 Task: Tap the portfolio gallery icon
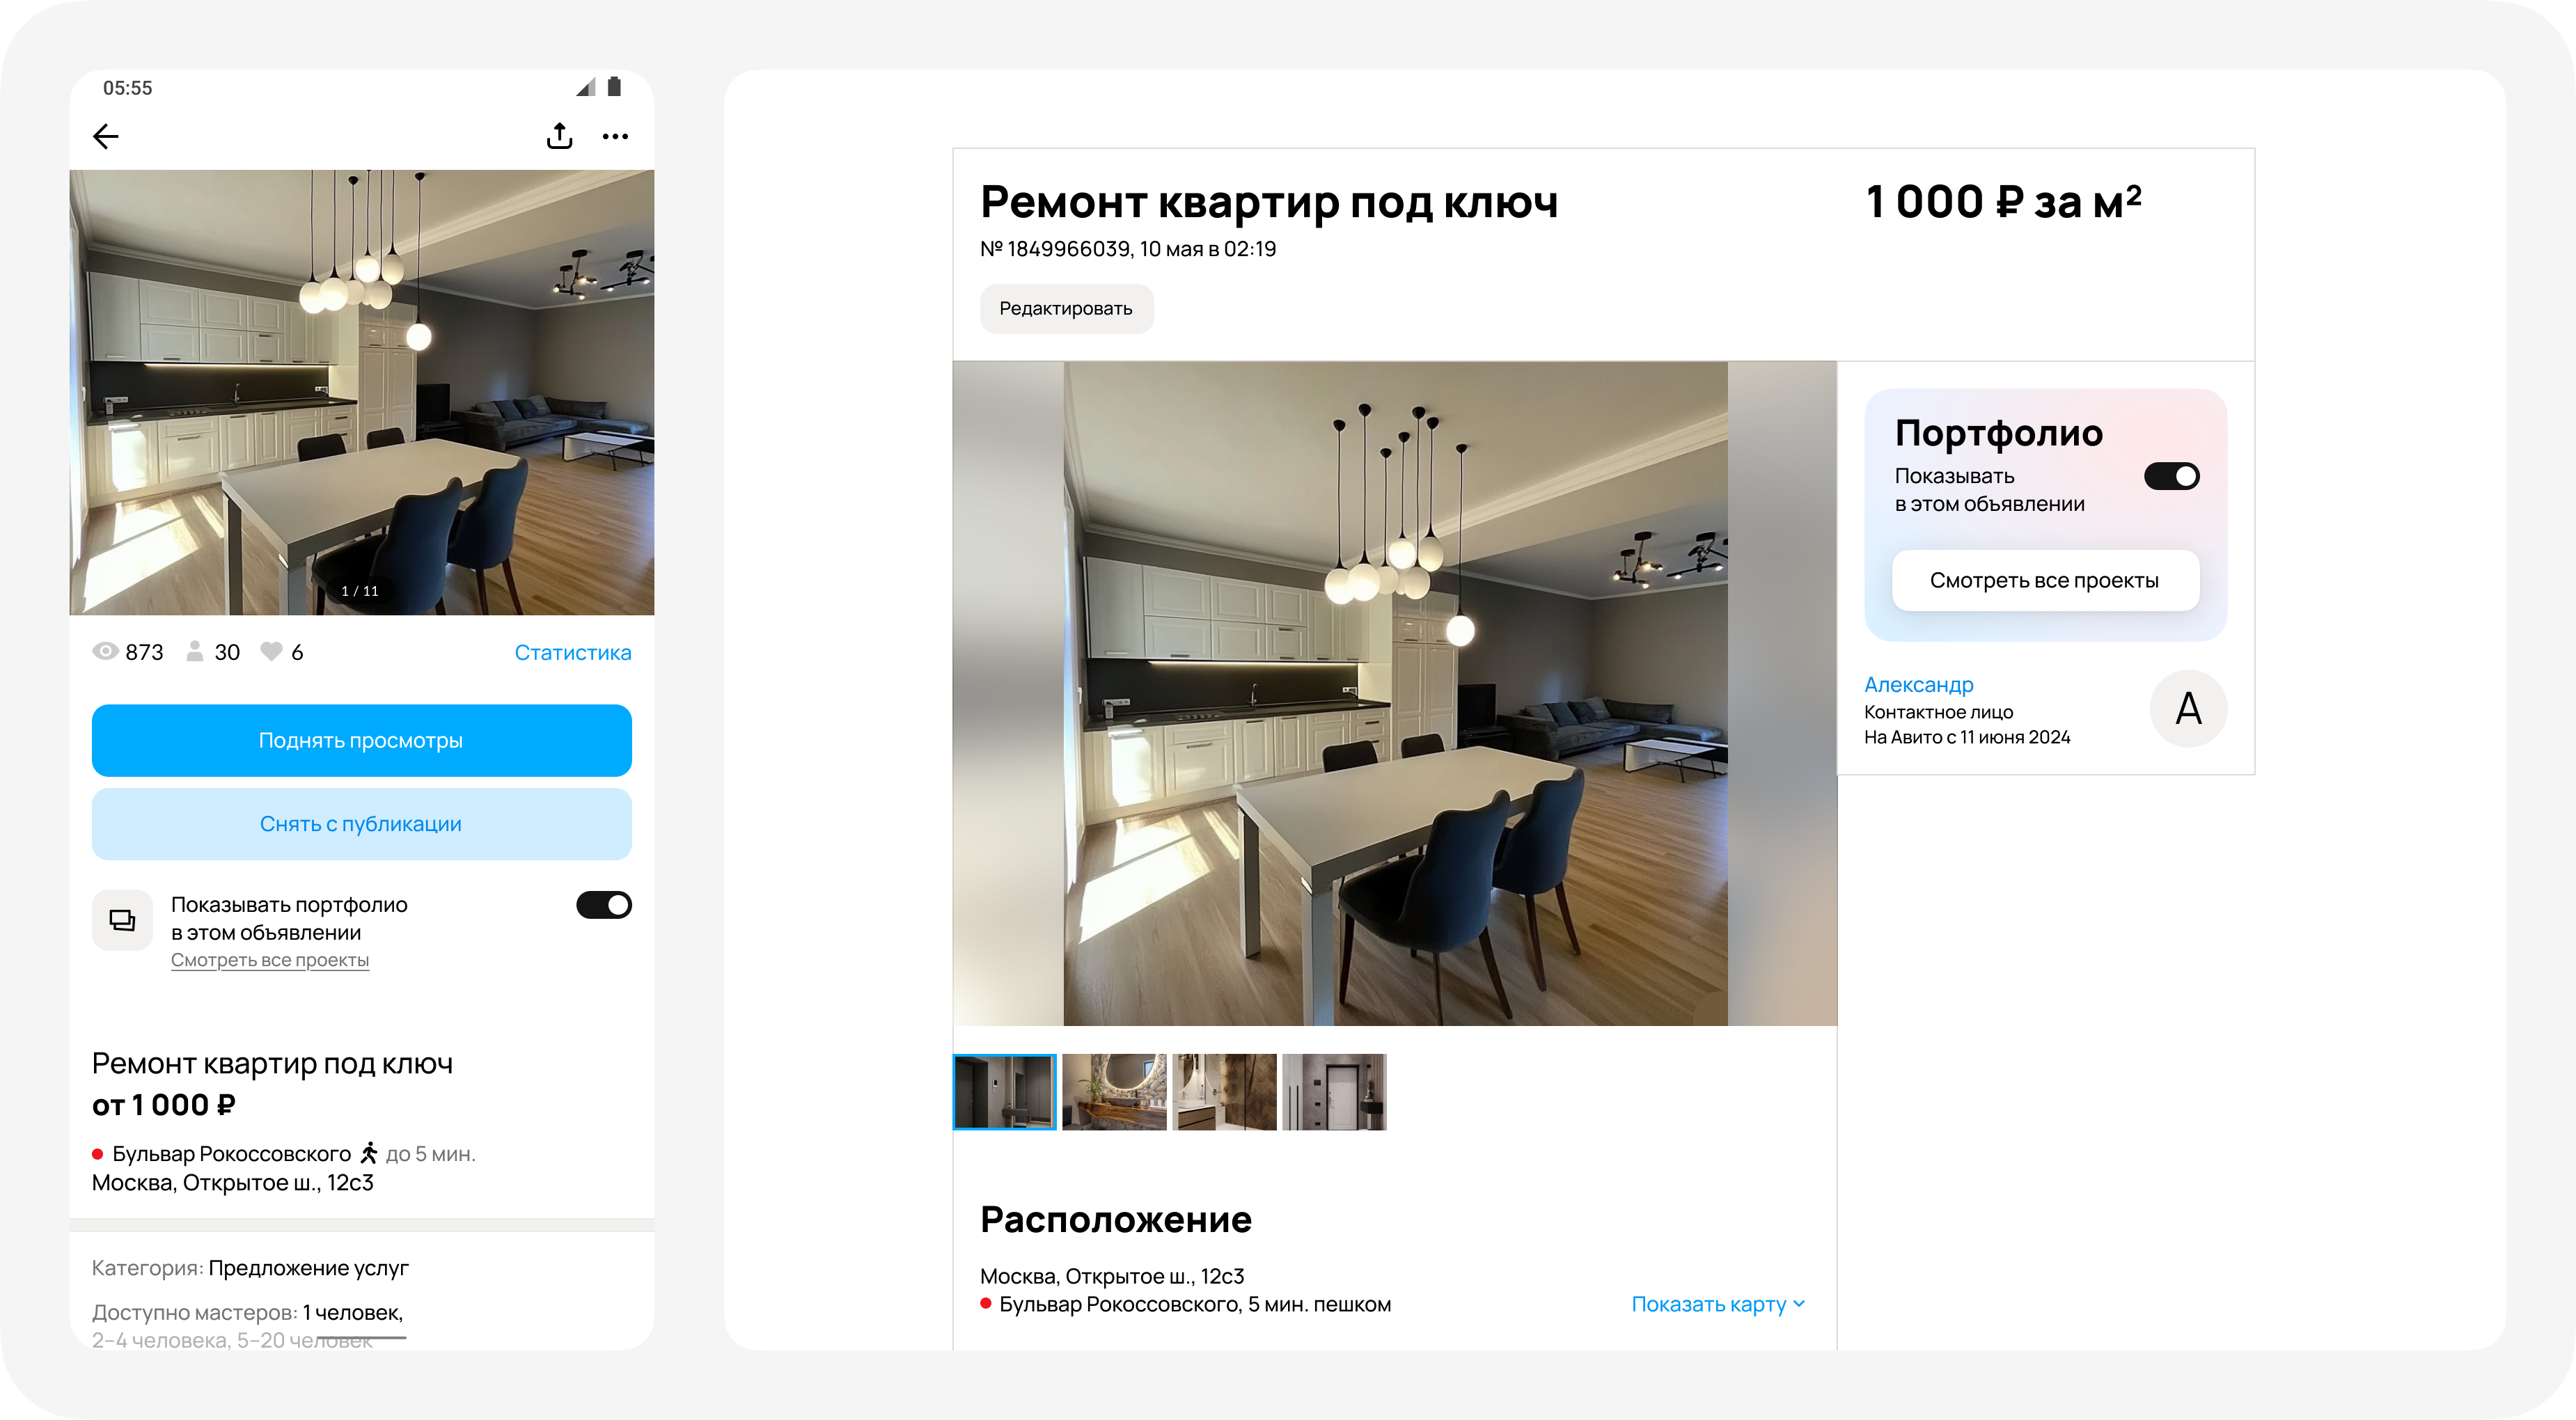click(x=122, y=920)
